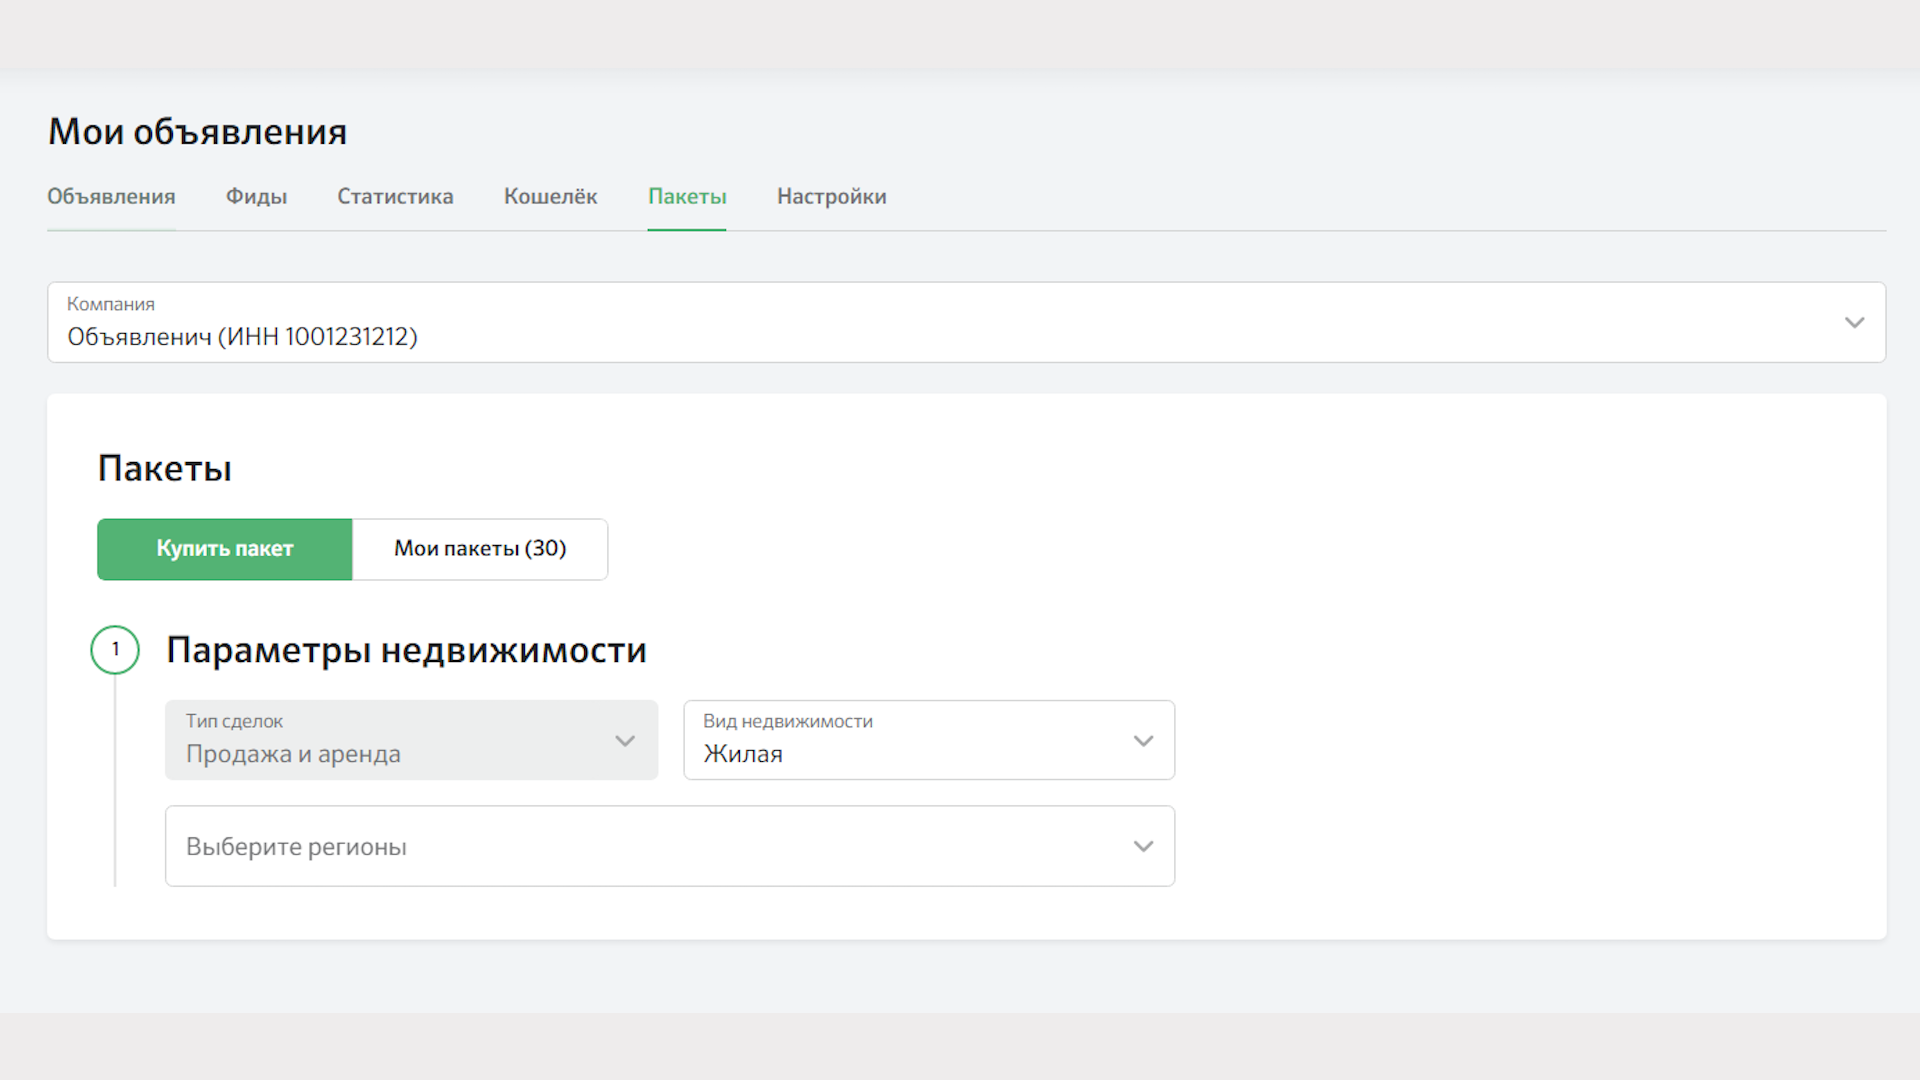
Task: Expand the regions selector chevron
Action: [1143, 846]
